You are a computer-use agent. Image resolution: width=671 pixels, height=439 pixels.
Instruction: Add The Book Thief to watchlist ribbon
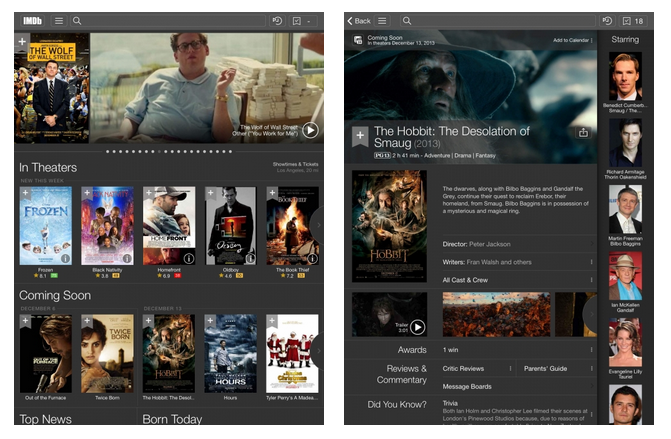tap(272, 193)
